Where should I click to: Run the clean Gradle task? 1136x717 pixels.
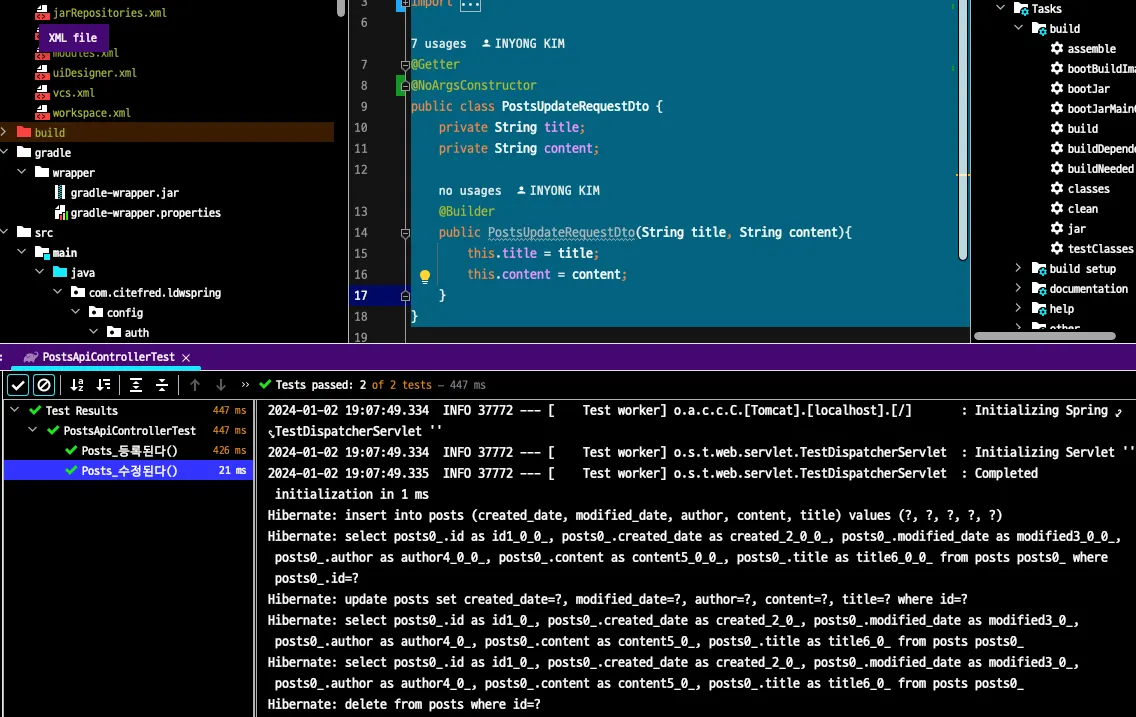pyautogui.click(x=1082, y=209)
